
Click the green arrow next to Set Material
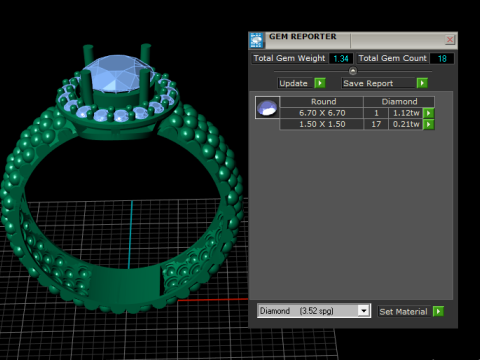tap(438, 311)
